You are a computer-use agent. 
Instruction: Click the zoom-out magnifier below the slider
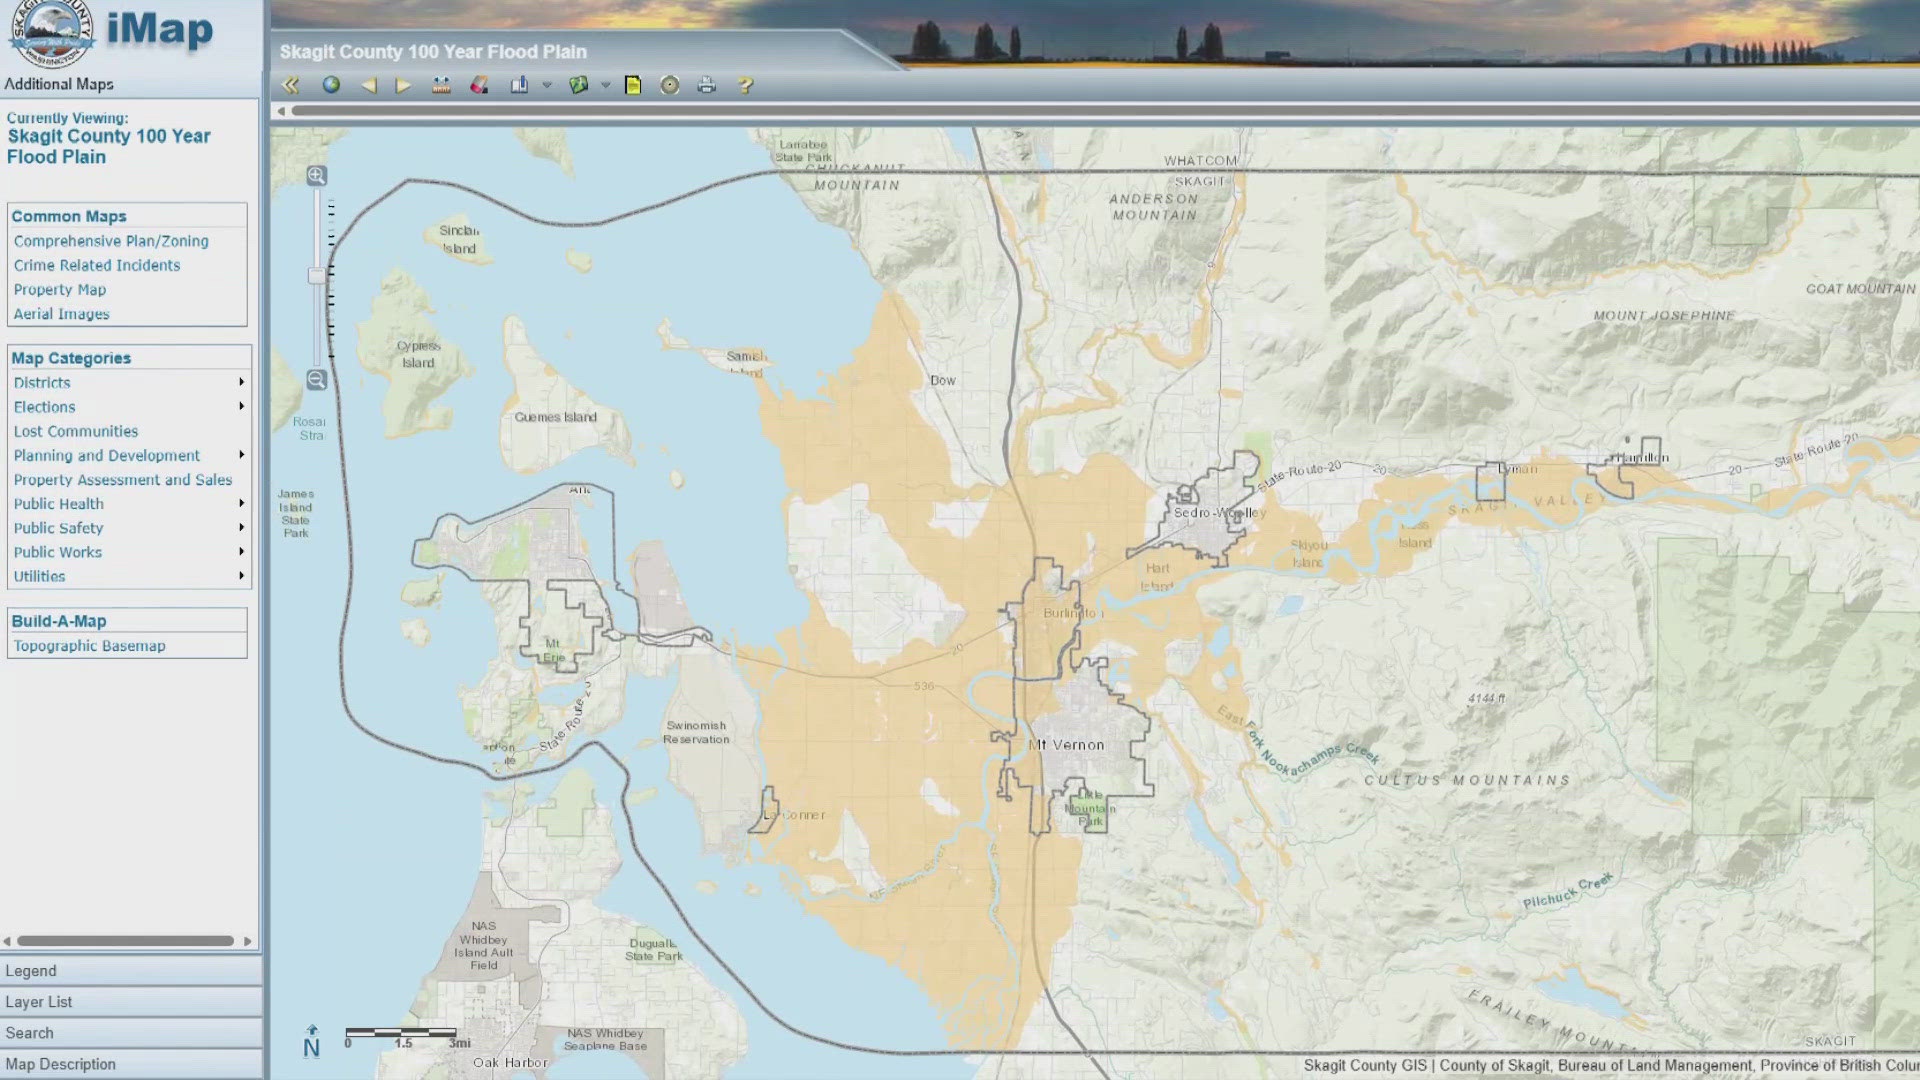tap(316, 380)
